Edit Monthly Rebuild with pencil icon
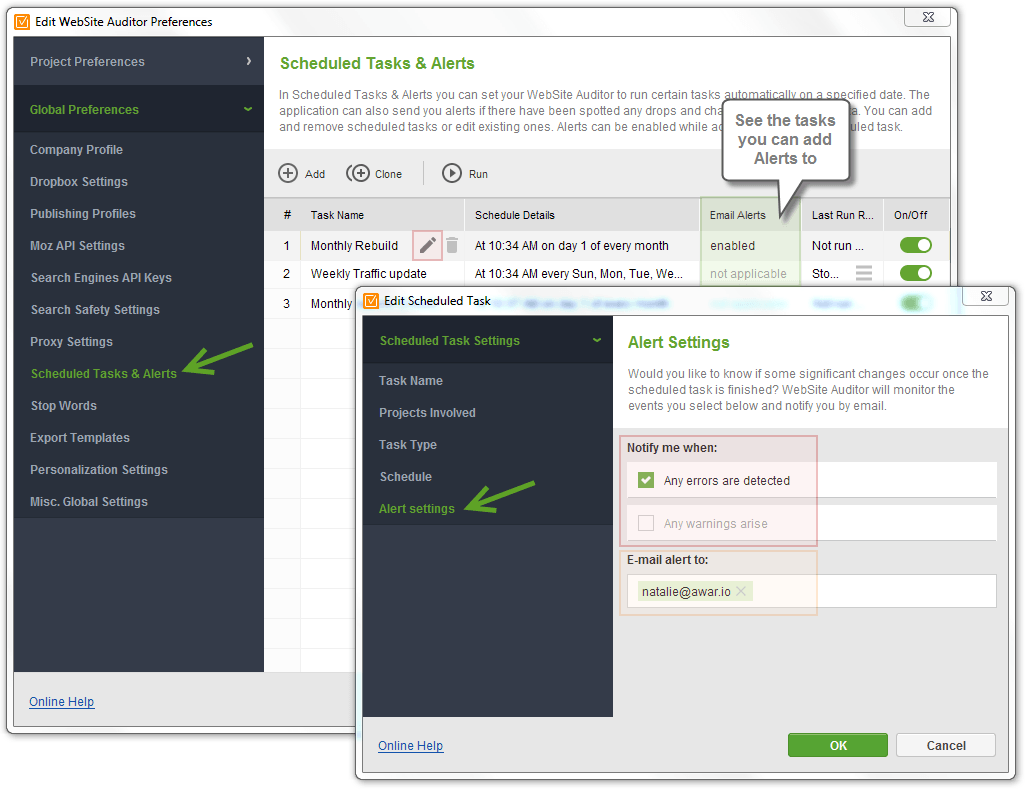This screenshot has height=790, width=1025. pos(428,246)
